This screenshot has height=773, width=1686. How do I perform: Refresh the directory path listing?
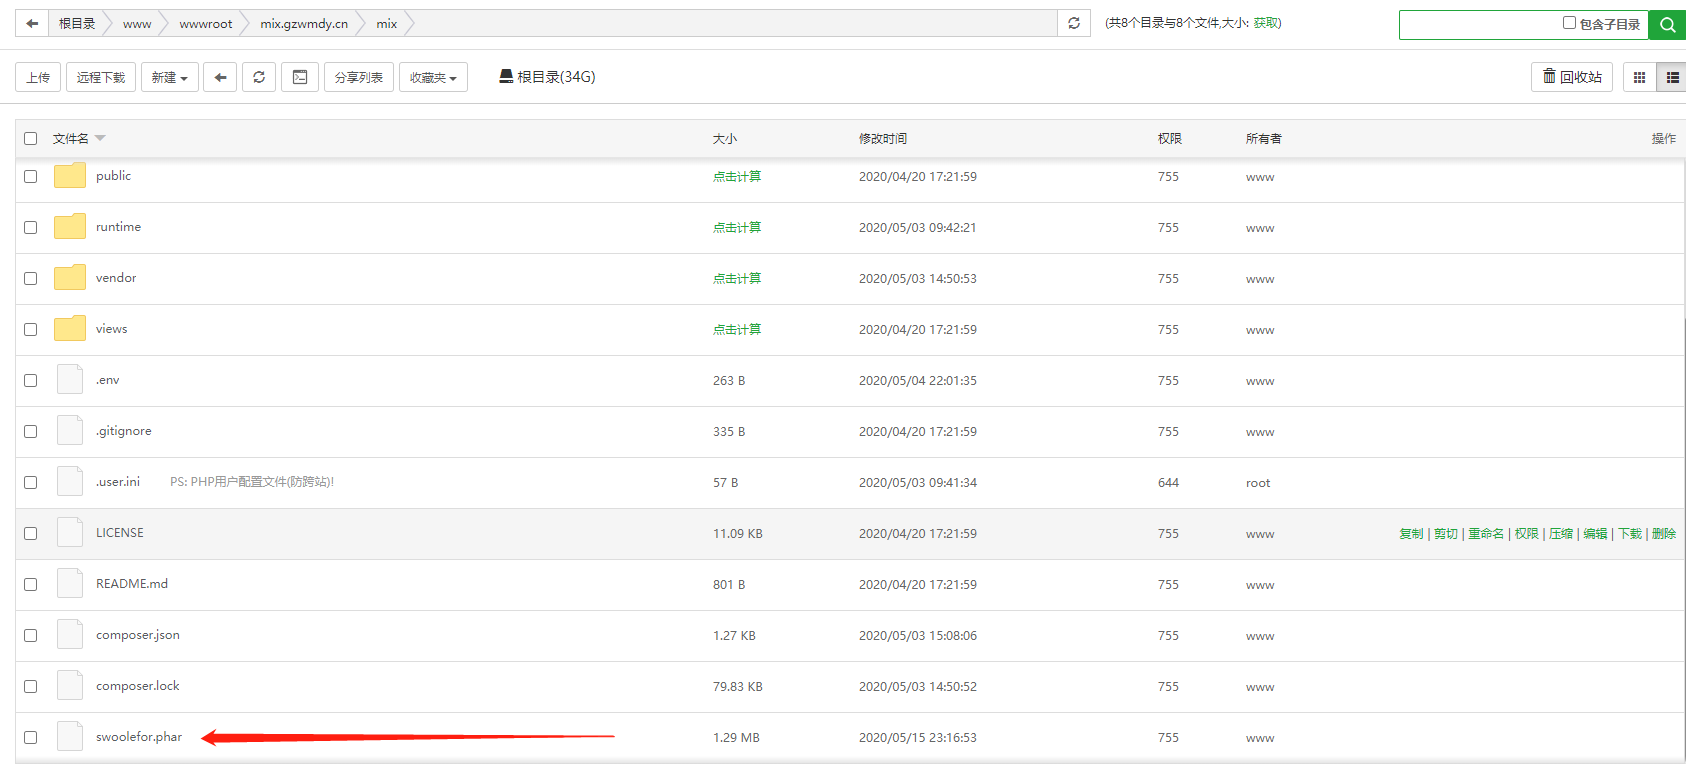click(1073, 23)
